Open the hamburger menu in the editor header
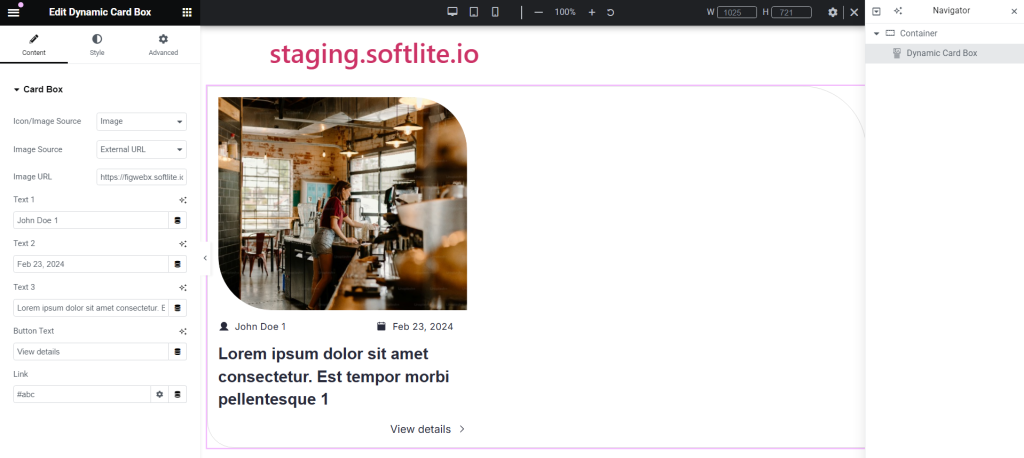Viewport: 1024px width, 458px height. (13, 12)
